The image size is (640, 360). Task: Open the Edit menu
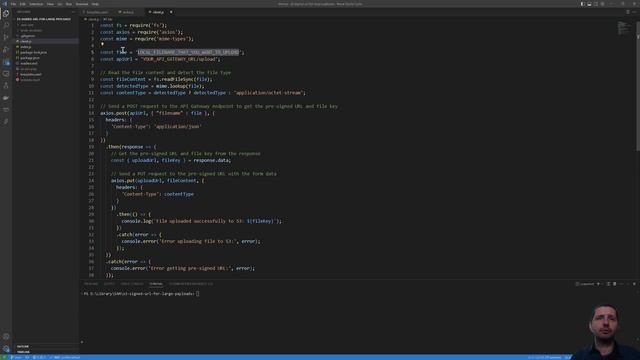point(22,4)
